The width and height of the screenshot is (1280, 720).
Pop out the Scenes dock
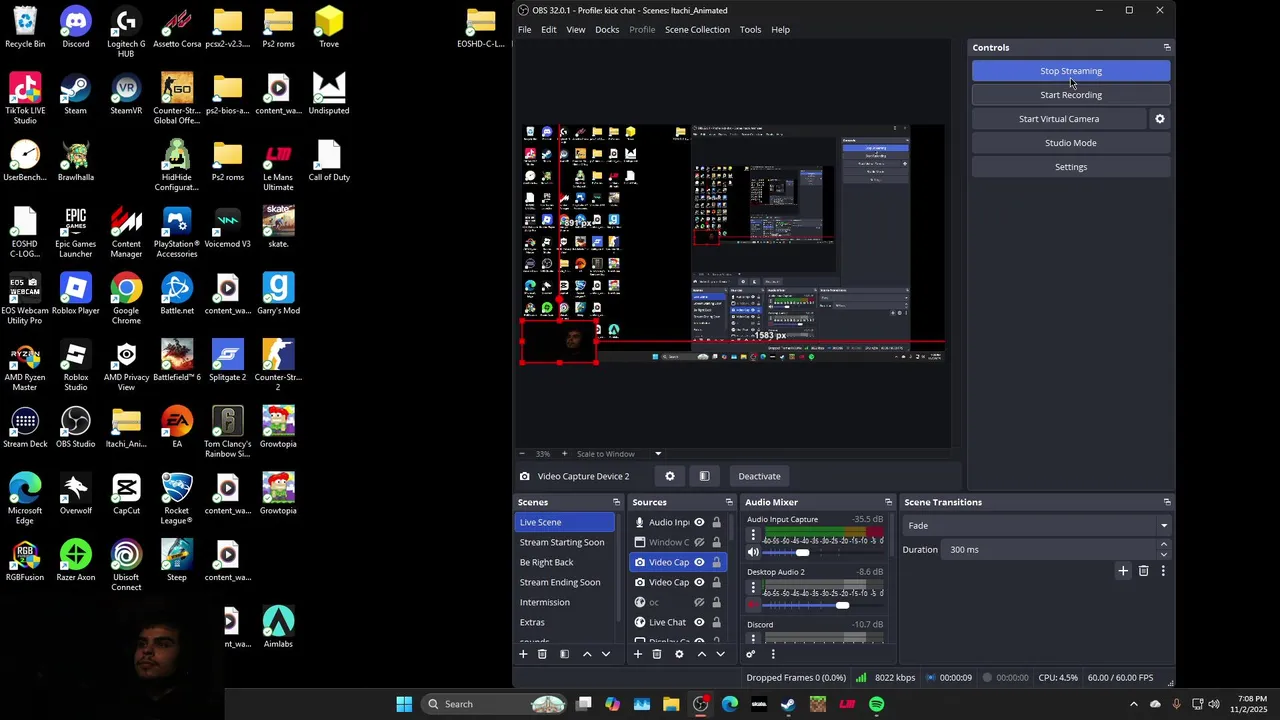pyautogui.click(x=616, y=502)
